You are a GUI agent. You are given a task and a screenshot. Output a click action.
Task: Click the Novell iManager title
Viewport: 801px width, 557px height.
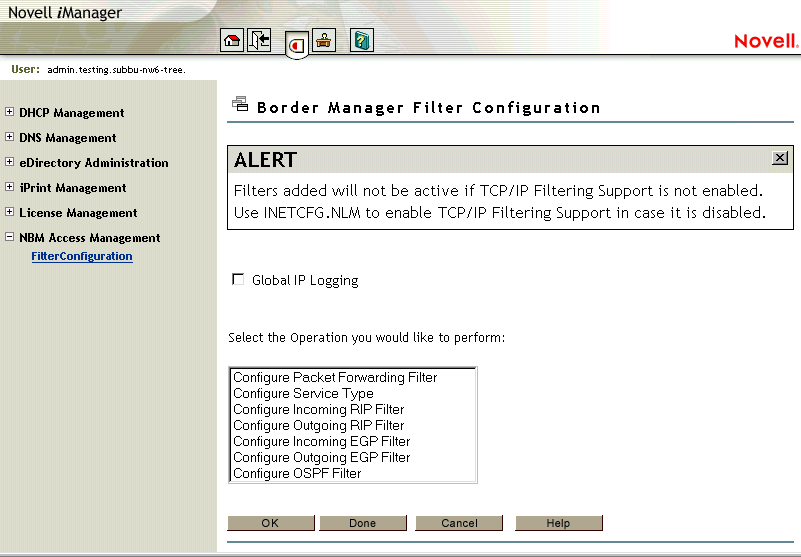click(65, 13)
